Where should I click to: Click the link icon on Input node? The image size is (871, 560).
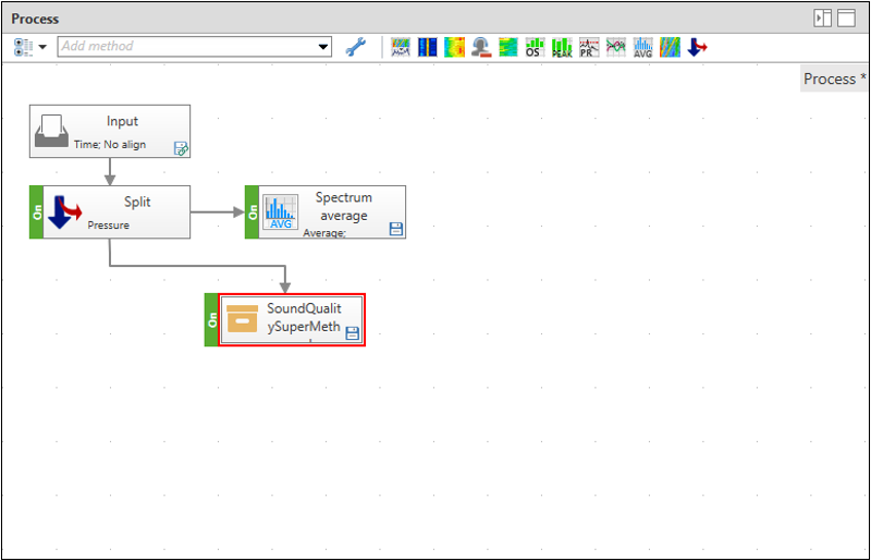181,149
